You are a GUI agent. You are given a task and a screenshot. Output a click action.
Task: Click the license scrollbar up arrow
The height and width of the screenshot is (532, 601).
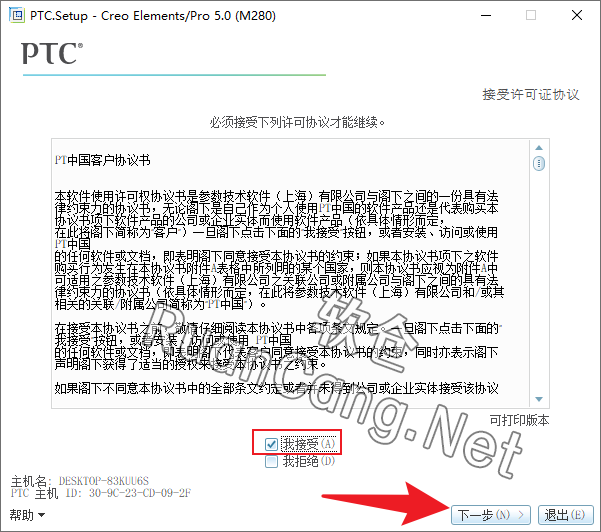[538, 146]
